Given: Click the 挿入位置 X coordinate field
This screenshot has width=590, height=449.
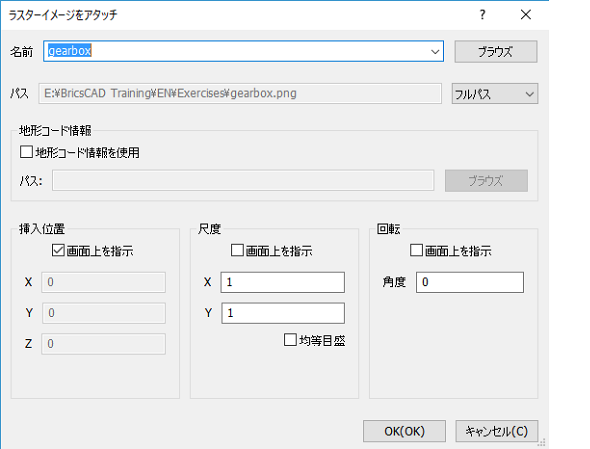Looking at the screenshot, I should [x=103, y=282].
